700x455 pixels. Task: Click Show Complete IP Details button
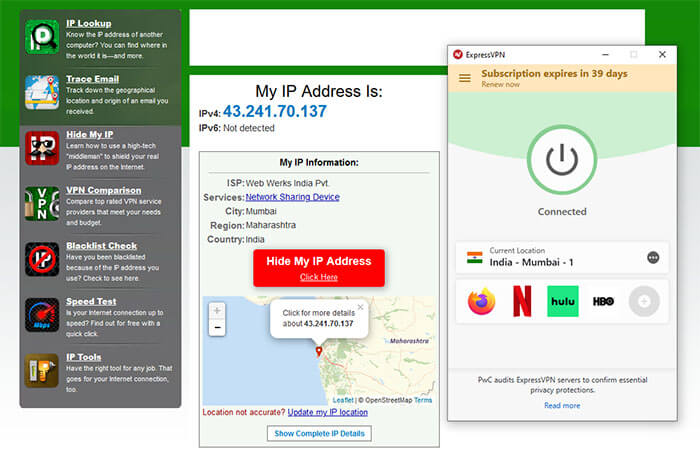point(319,433)
